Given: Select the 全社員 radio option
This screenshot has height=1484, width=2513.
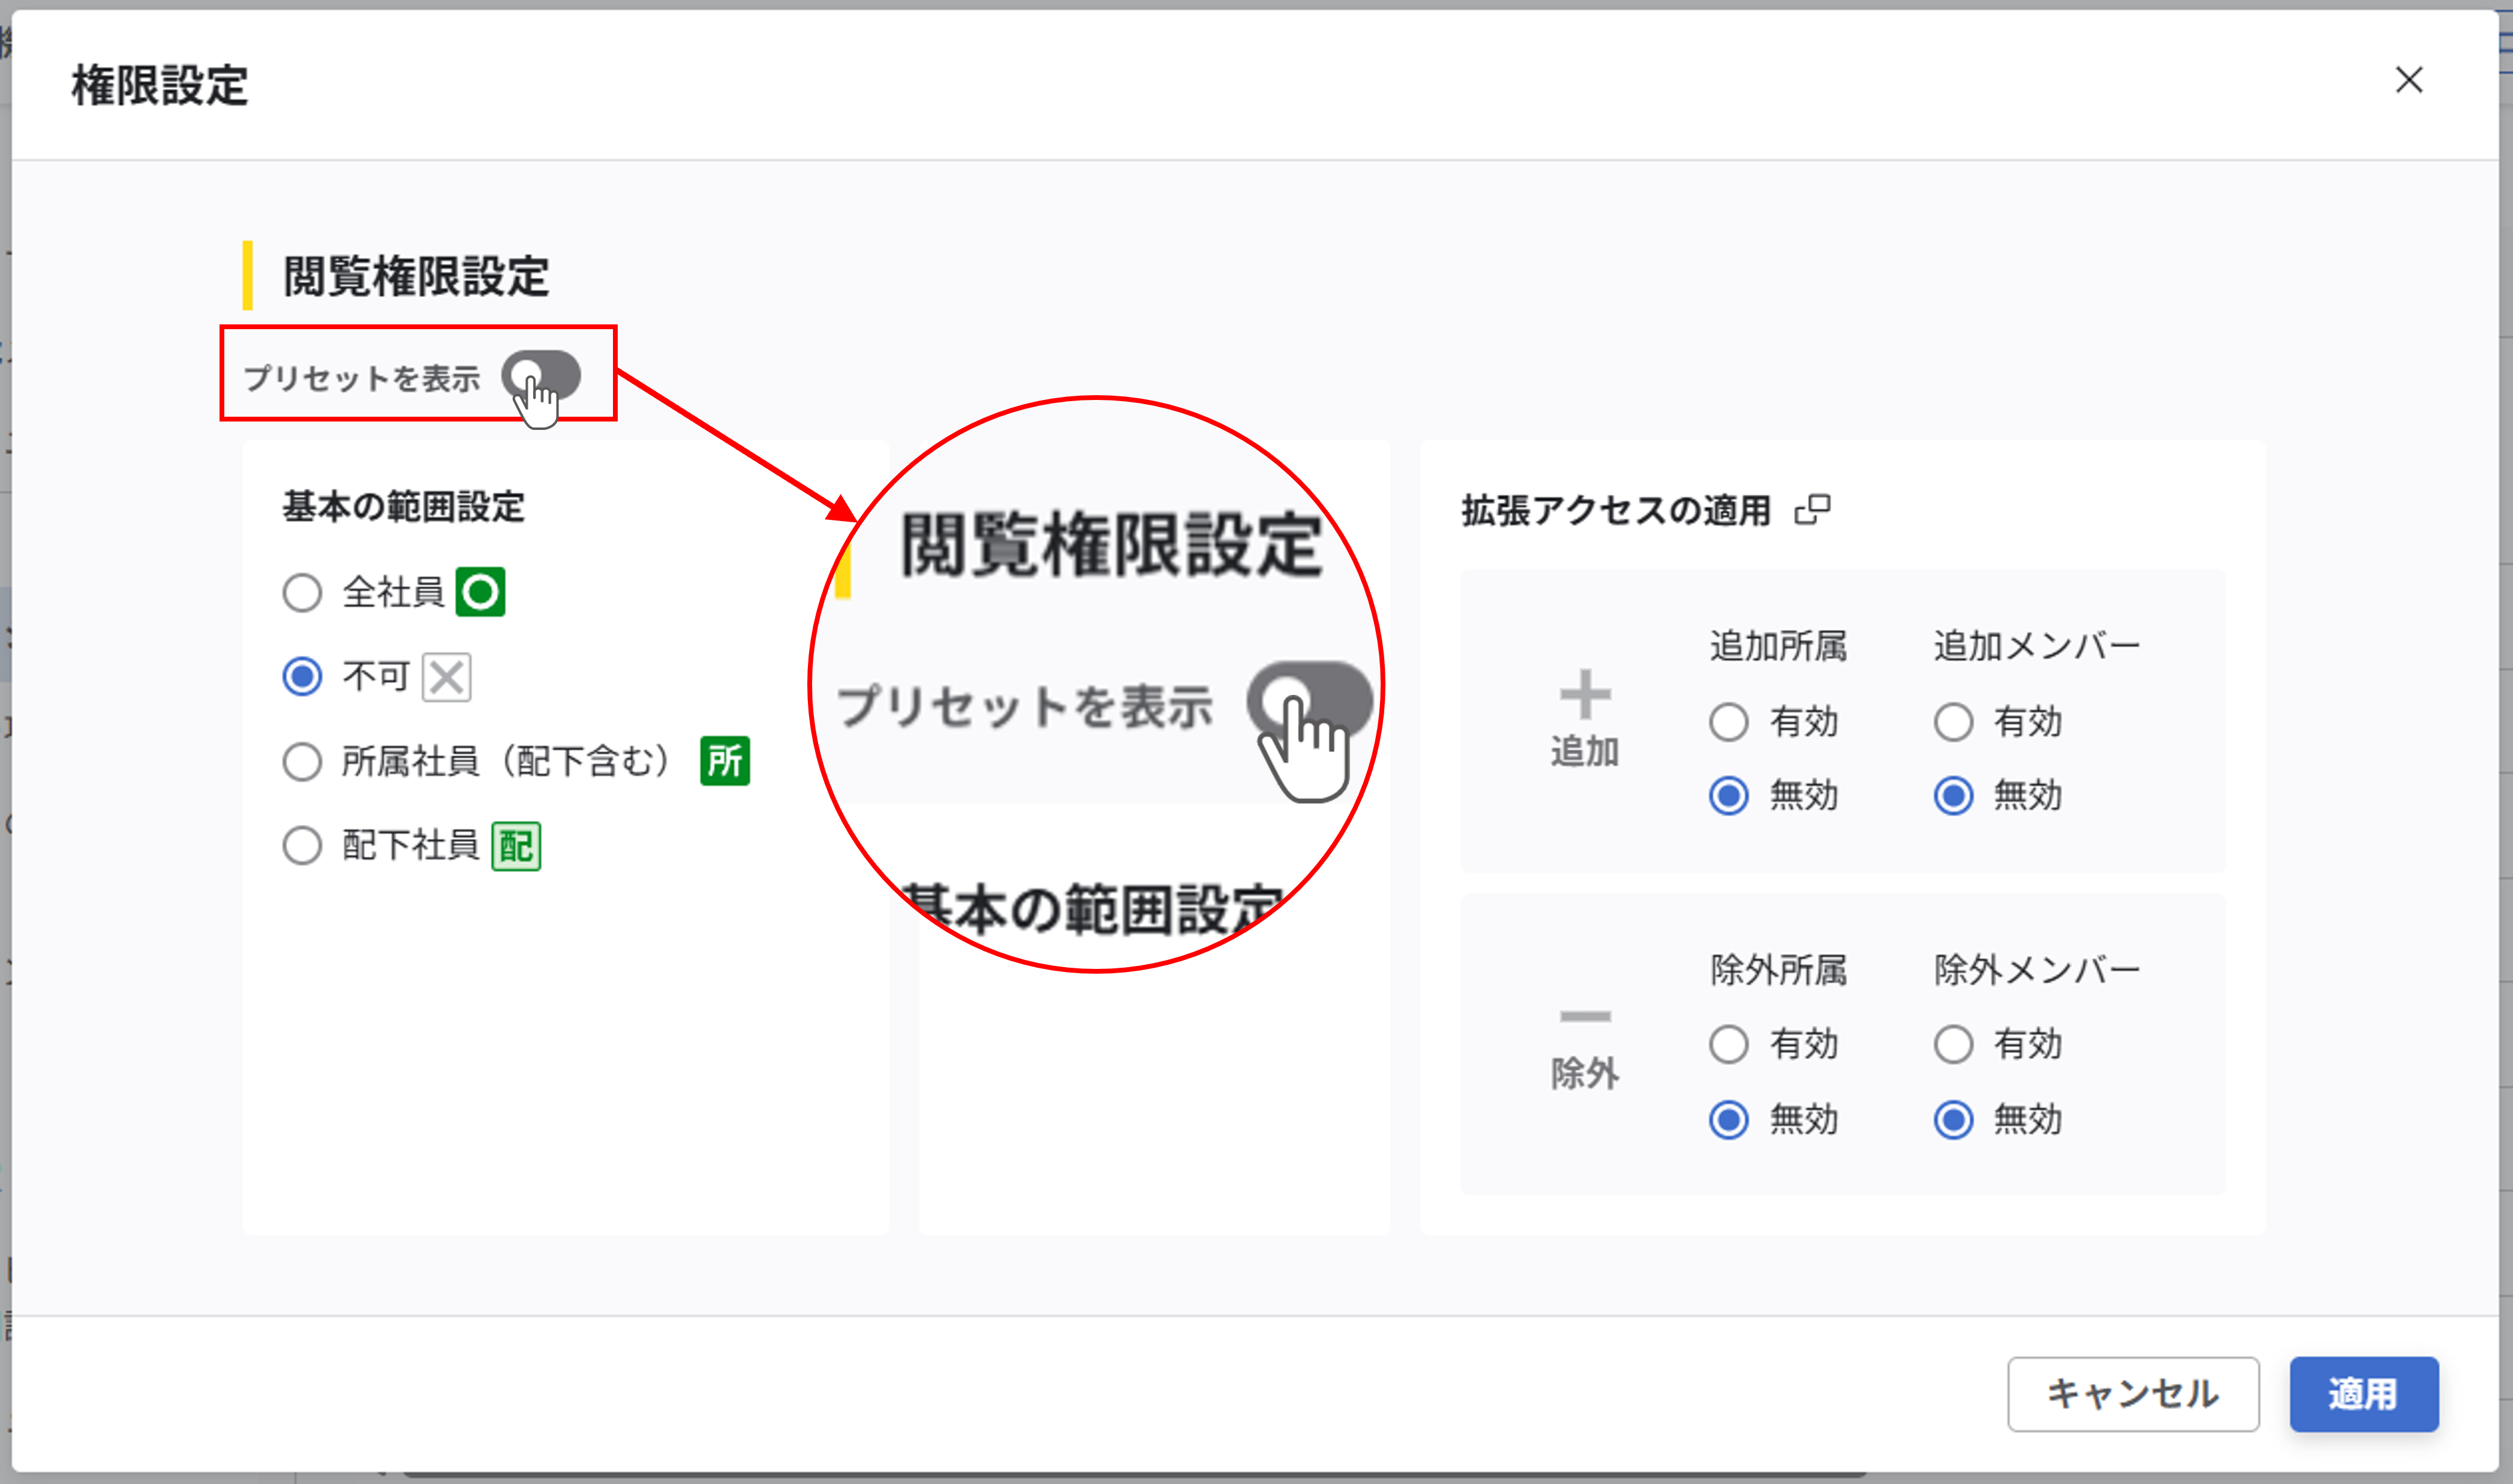Looking at the screenshot, I should 302,593.
